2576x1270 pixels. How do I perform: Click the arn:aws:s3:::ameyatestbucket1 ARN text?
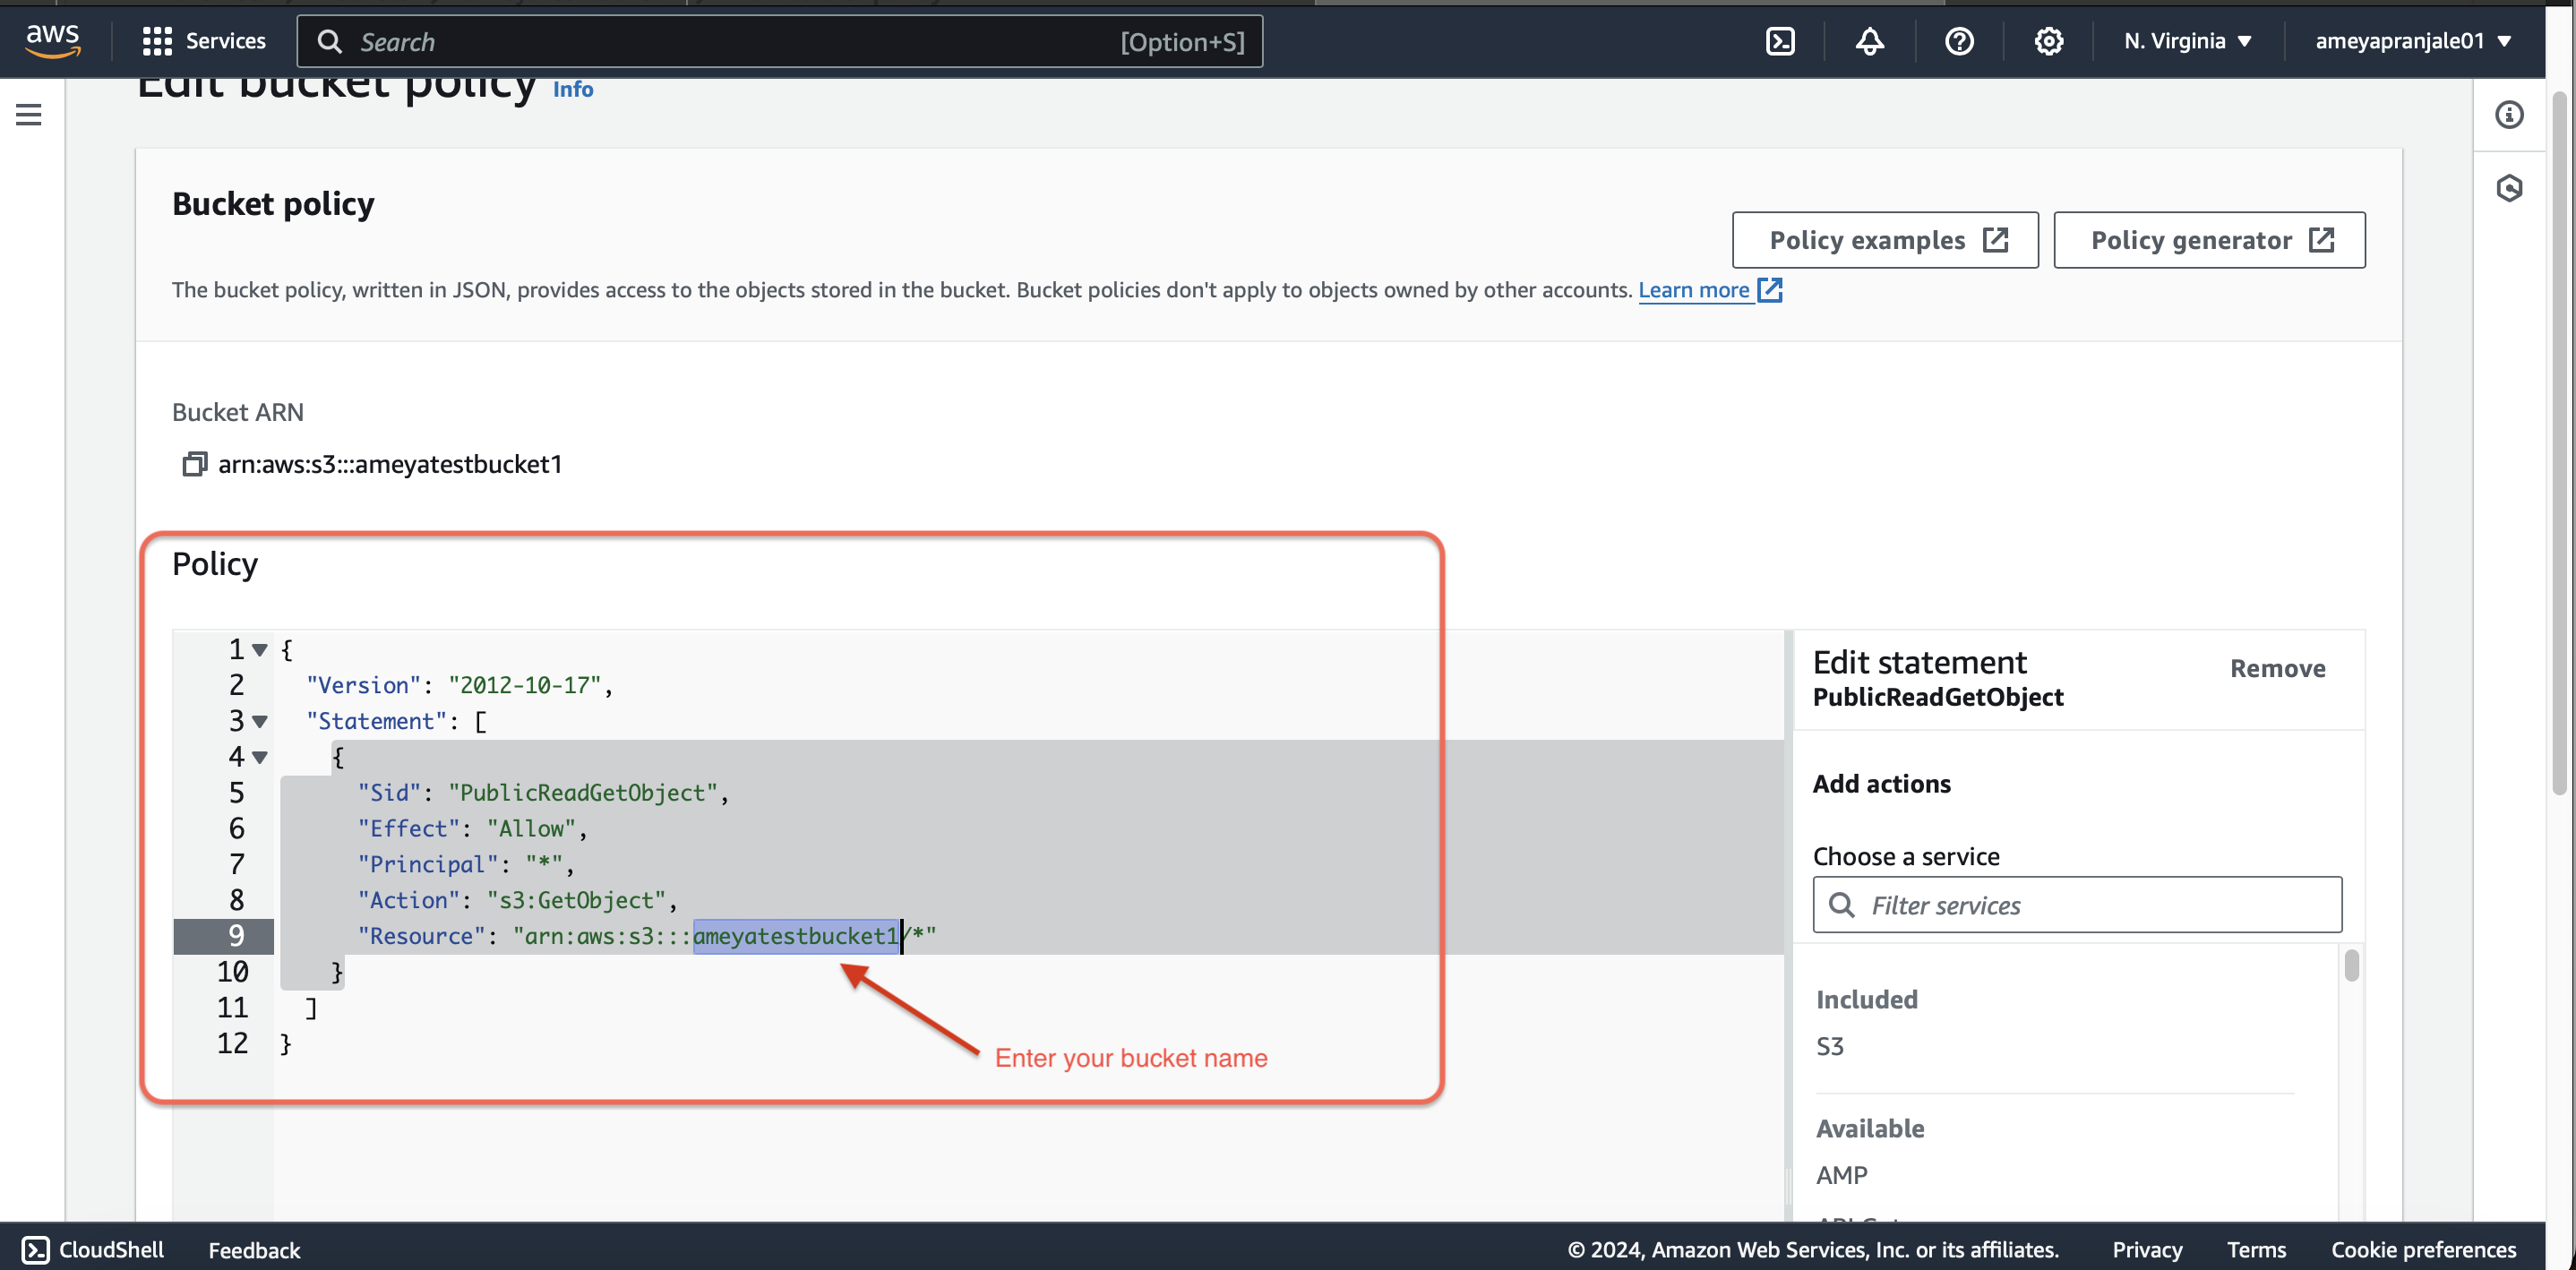click(x=390, y=464)
